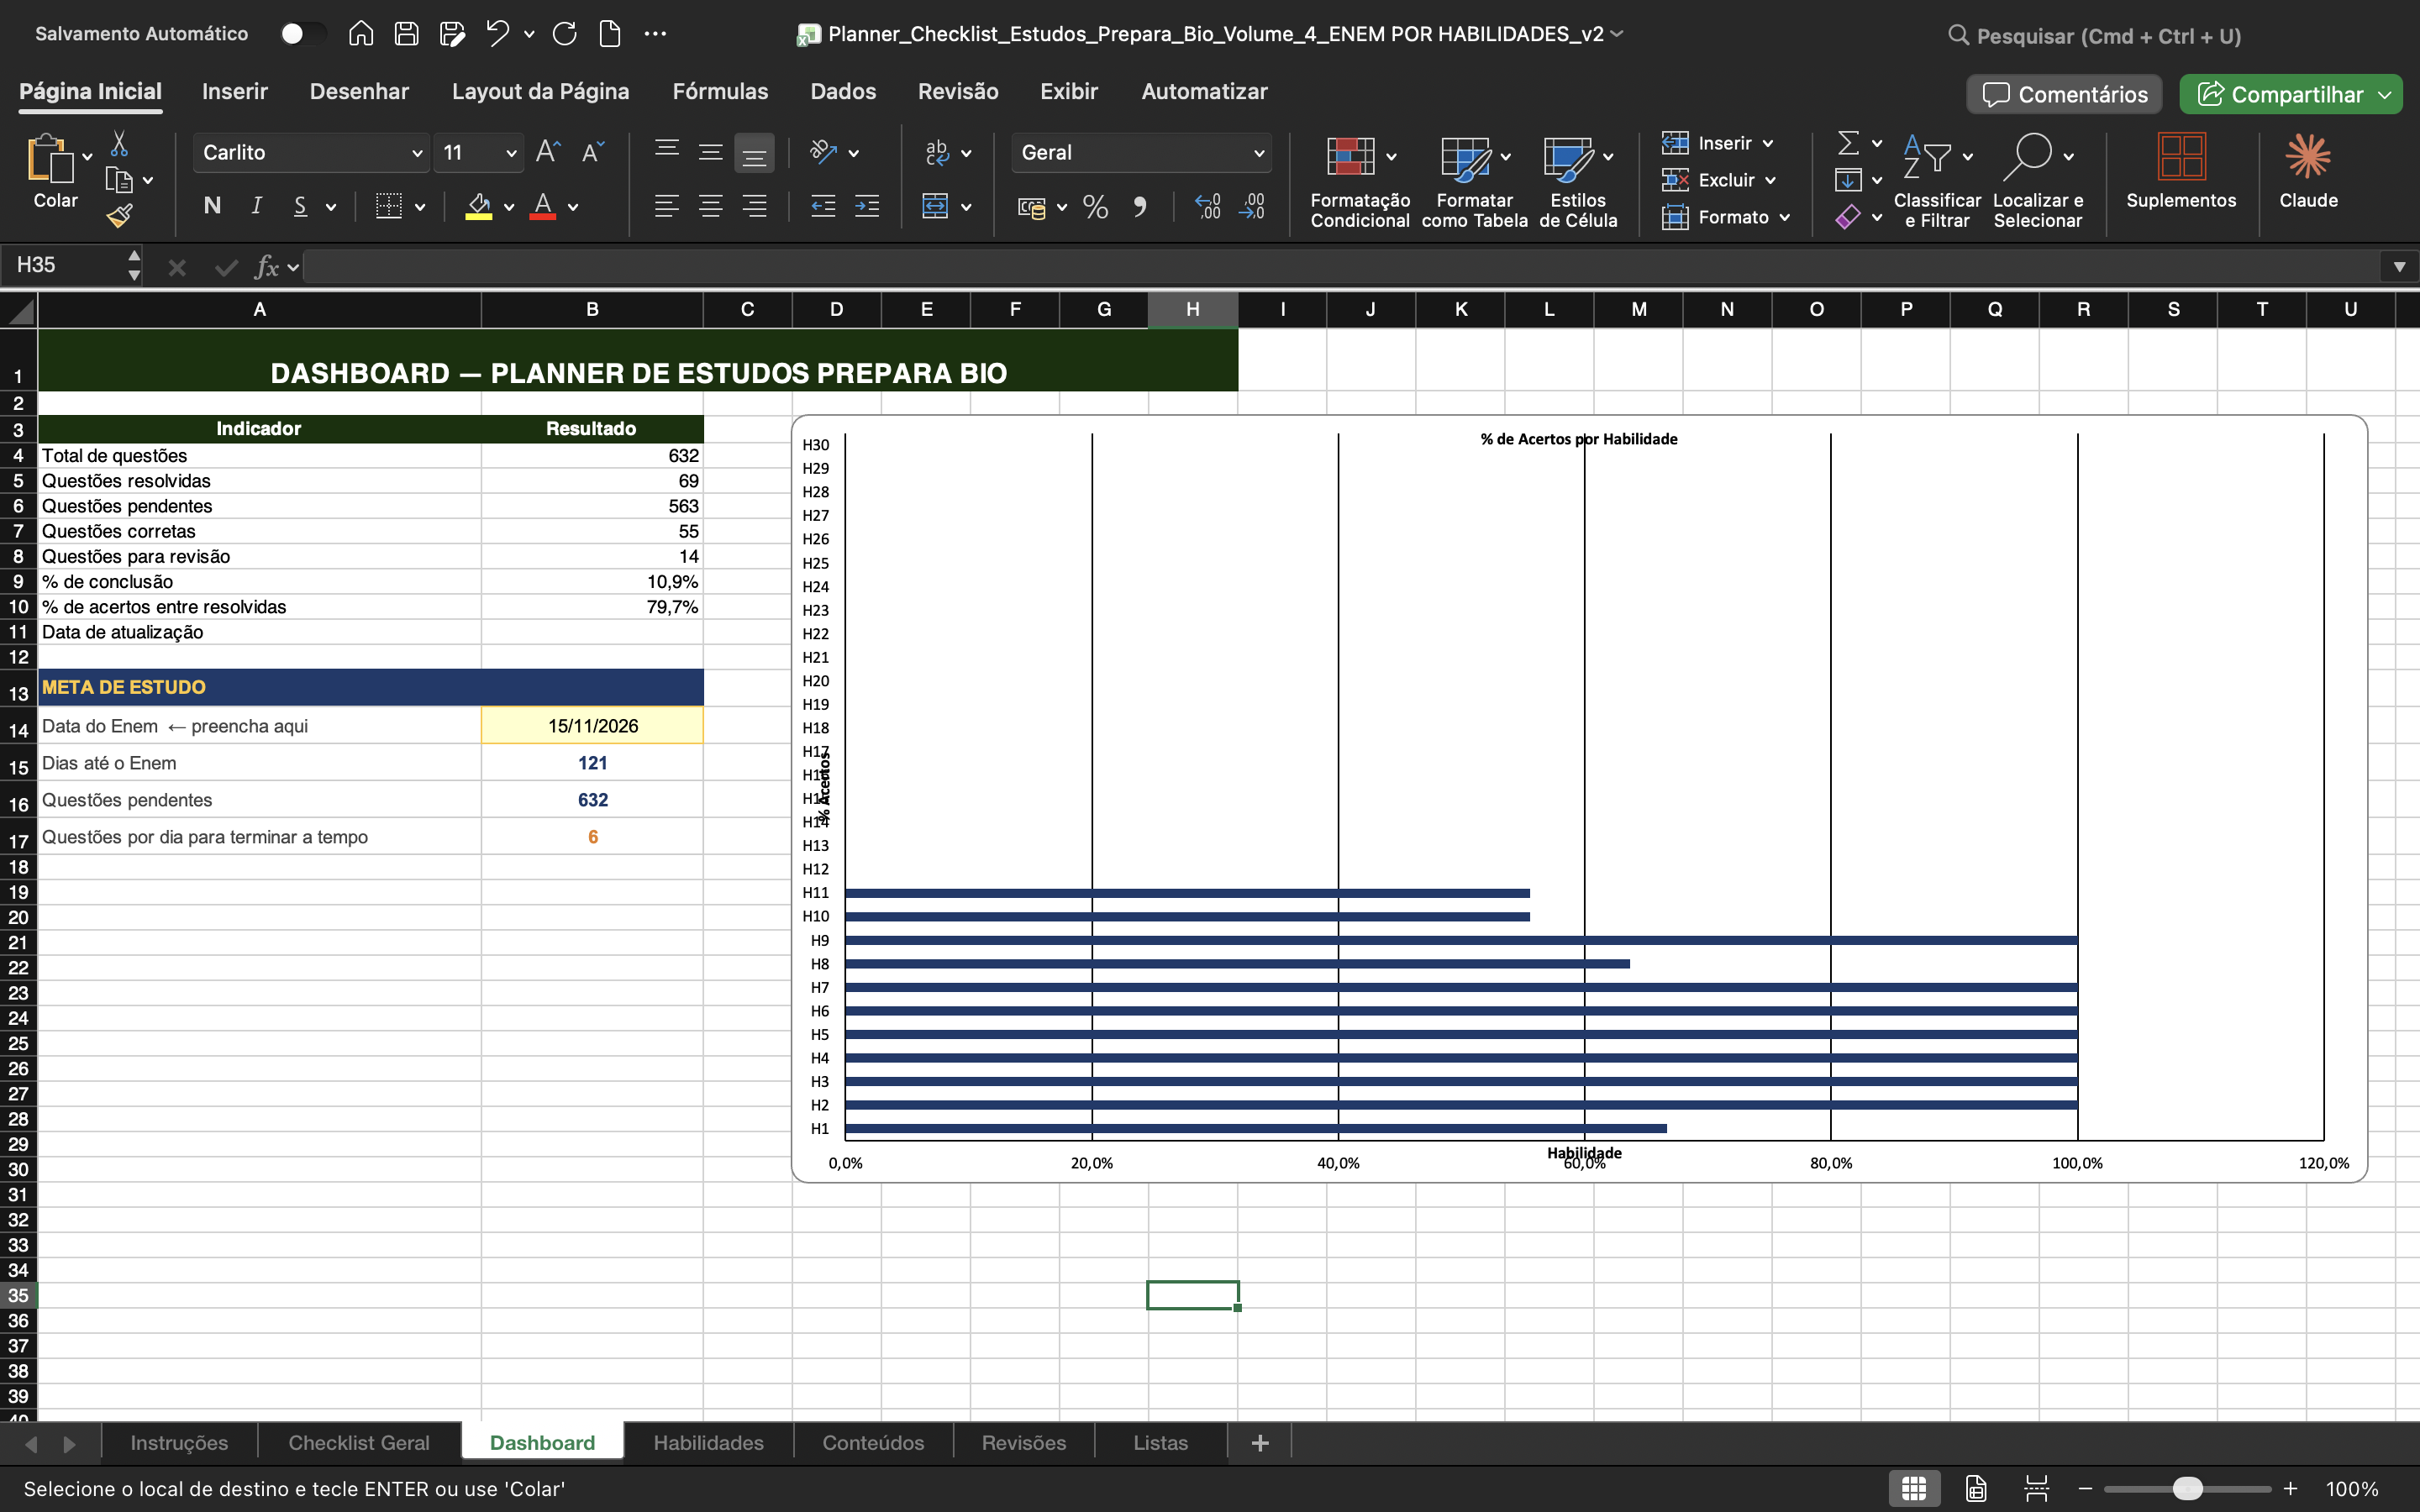Image resolution: width=2420 pixels, height=1512 pixels.
Task: Add a new sheet with plus button
Action: pos(1260,1443)
